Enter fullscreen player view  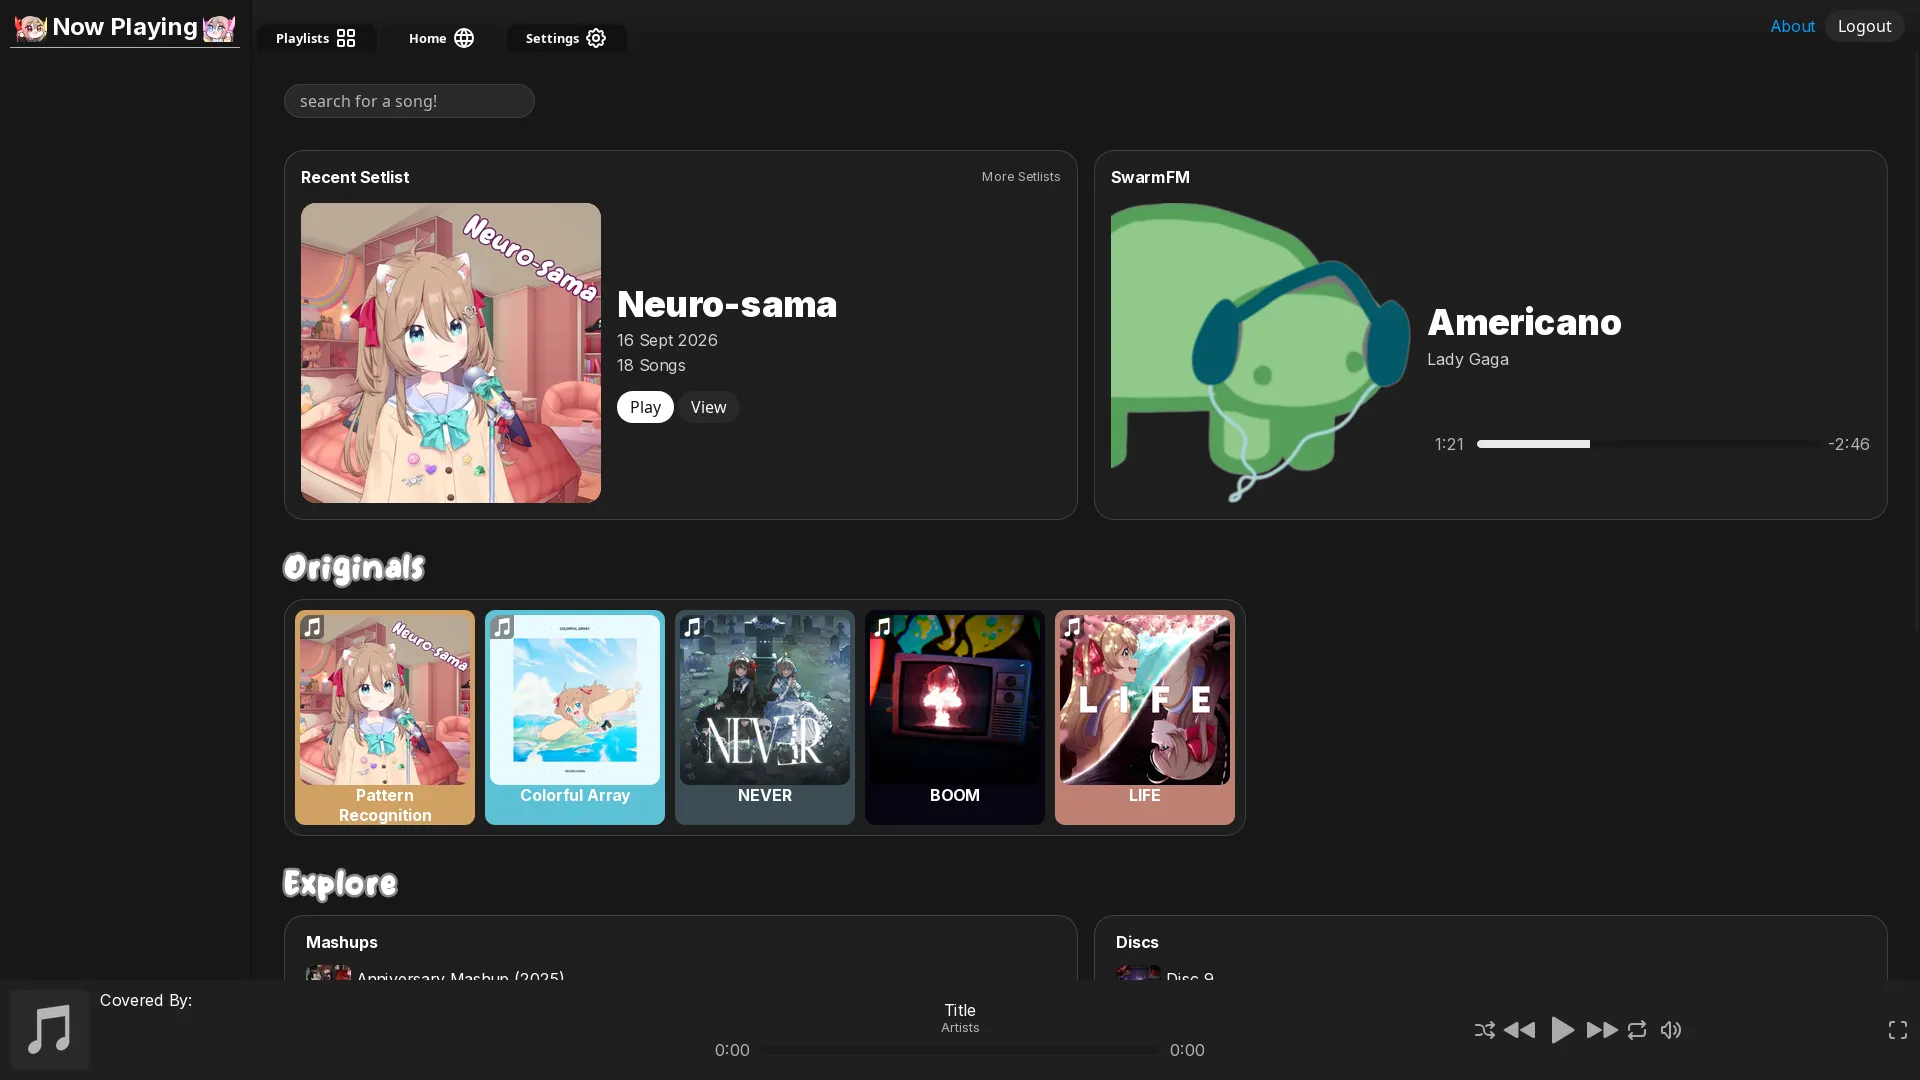tap(1897, 1030)
